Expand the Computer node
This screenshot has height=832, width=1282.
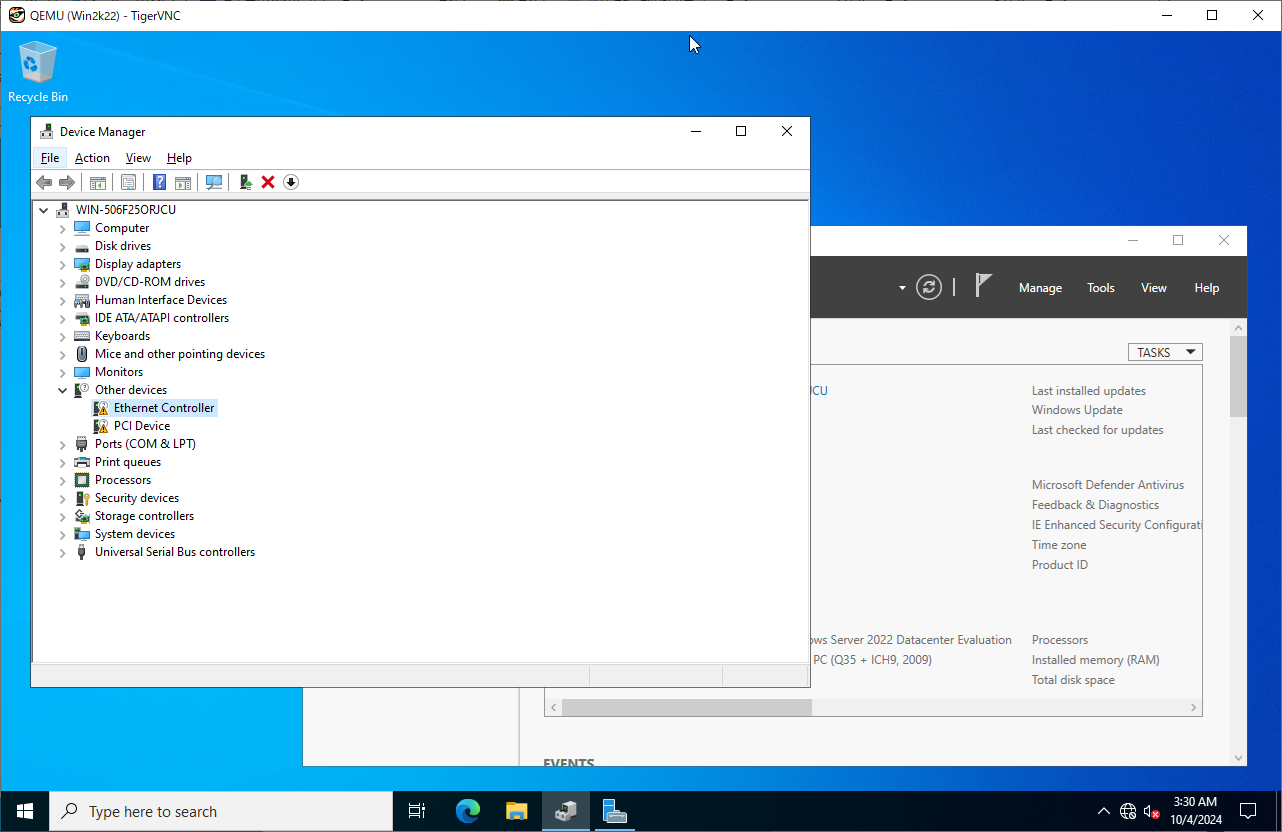point(63,228)
